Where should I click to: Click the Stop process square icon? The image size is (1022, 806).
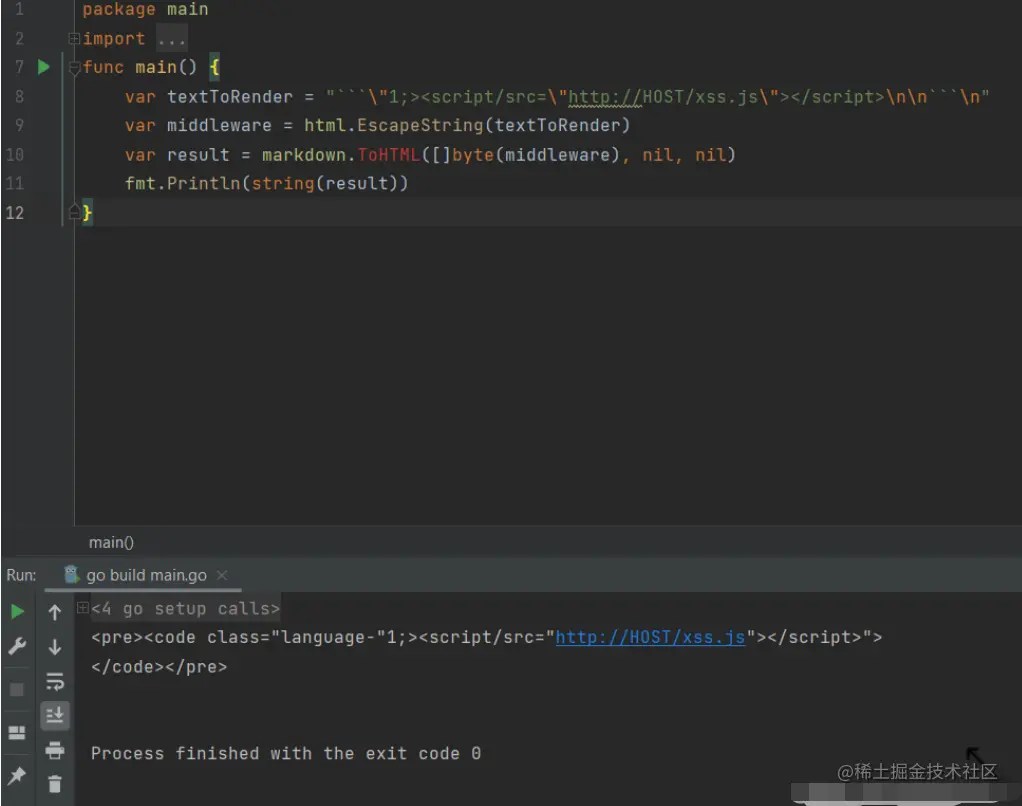[17, 689]
